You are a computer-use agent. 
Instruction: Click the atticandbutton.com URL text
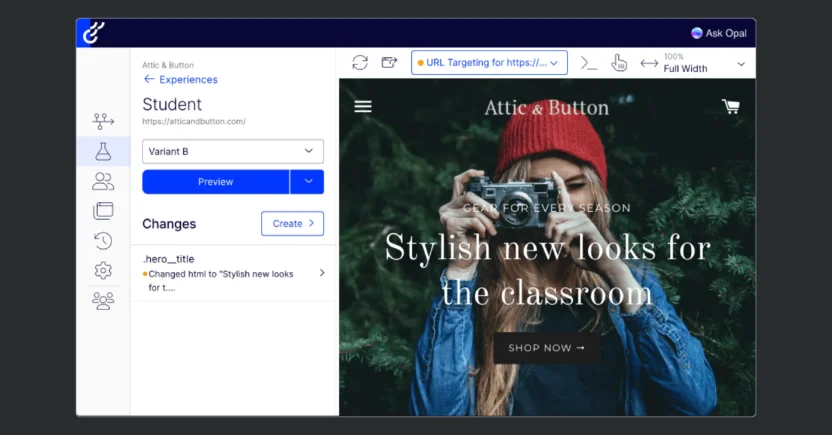(194, 121)
